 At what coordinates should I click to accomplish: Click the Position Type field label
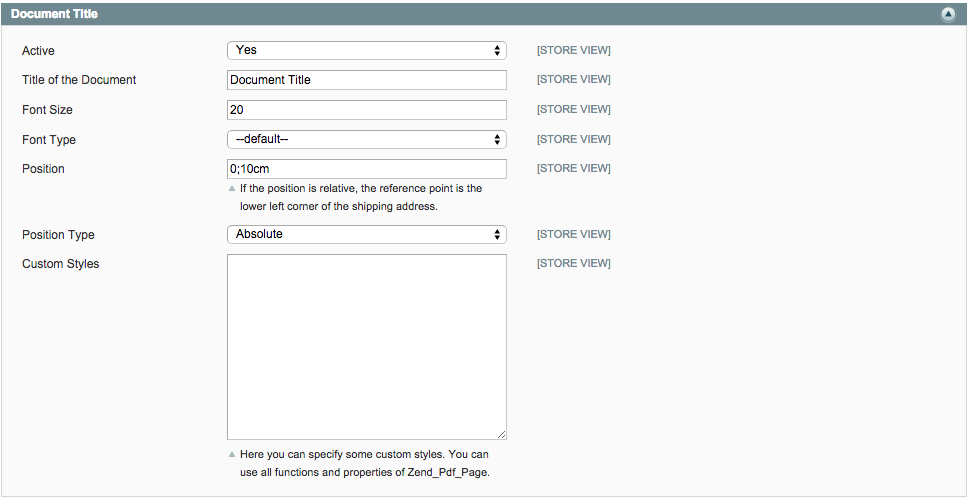pyautogui.click(x=58, y=235)
